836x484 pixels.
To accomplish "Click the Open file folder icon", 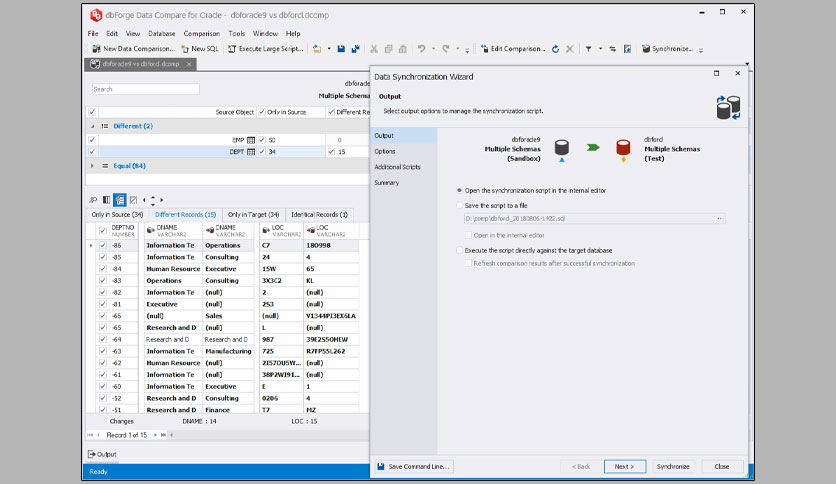I will [317, 49].
